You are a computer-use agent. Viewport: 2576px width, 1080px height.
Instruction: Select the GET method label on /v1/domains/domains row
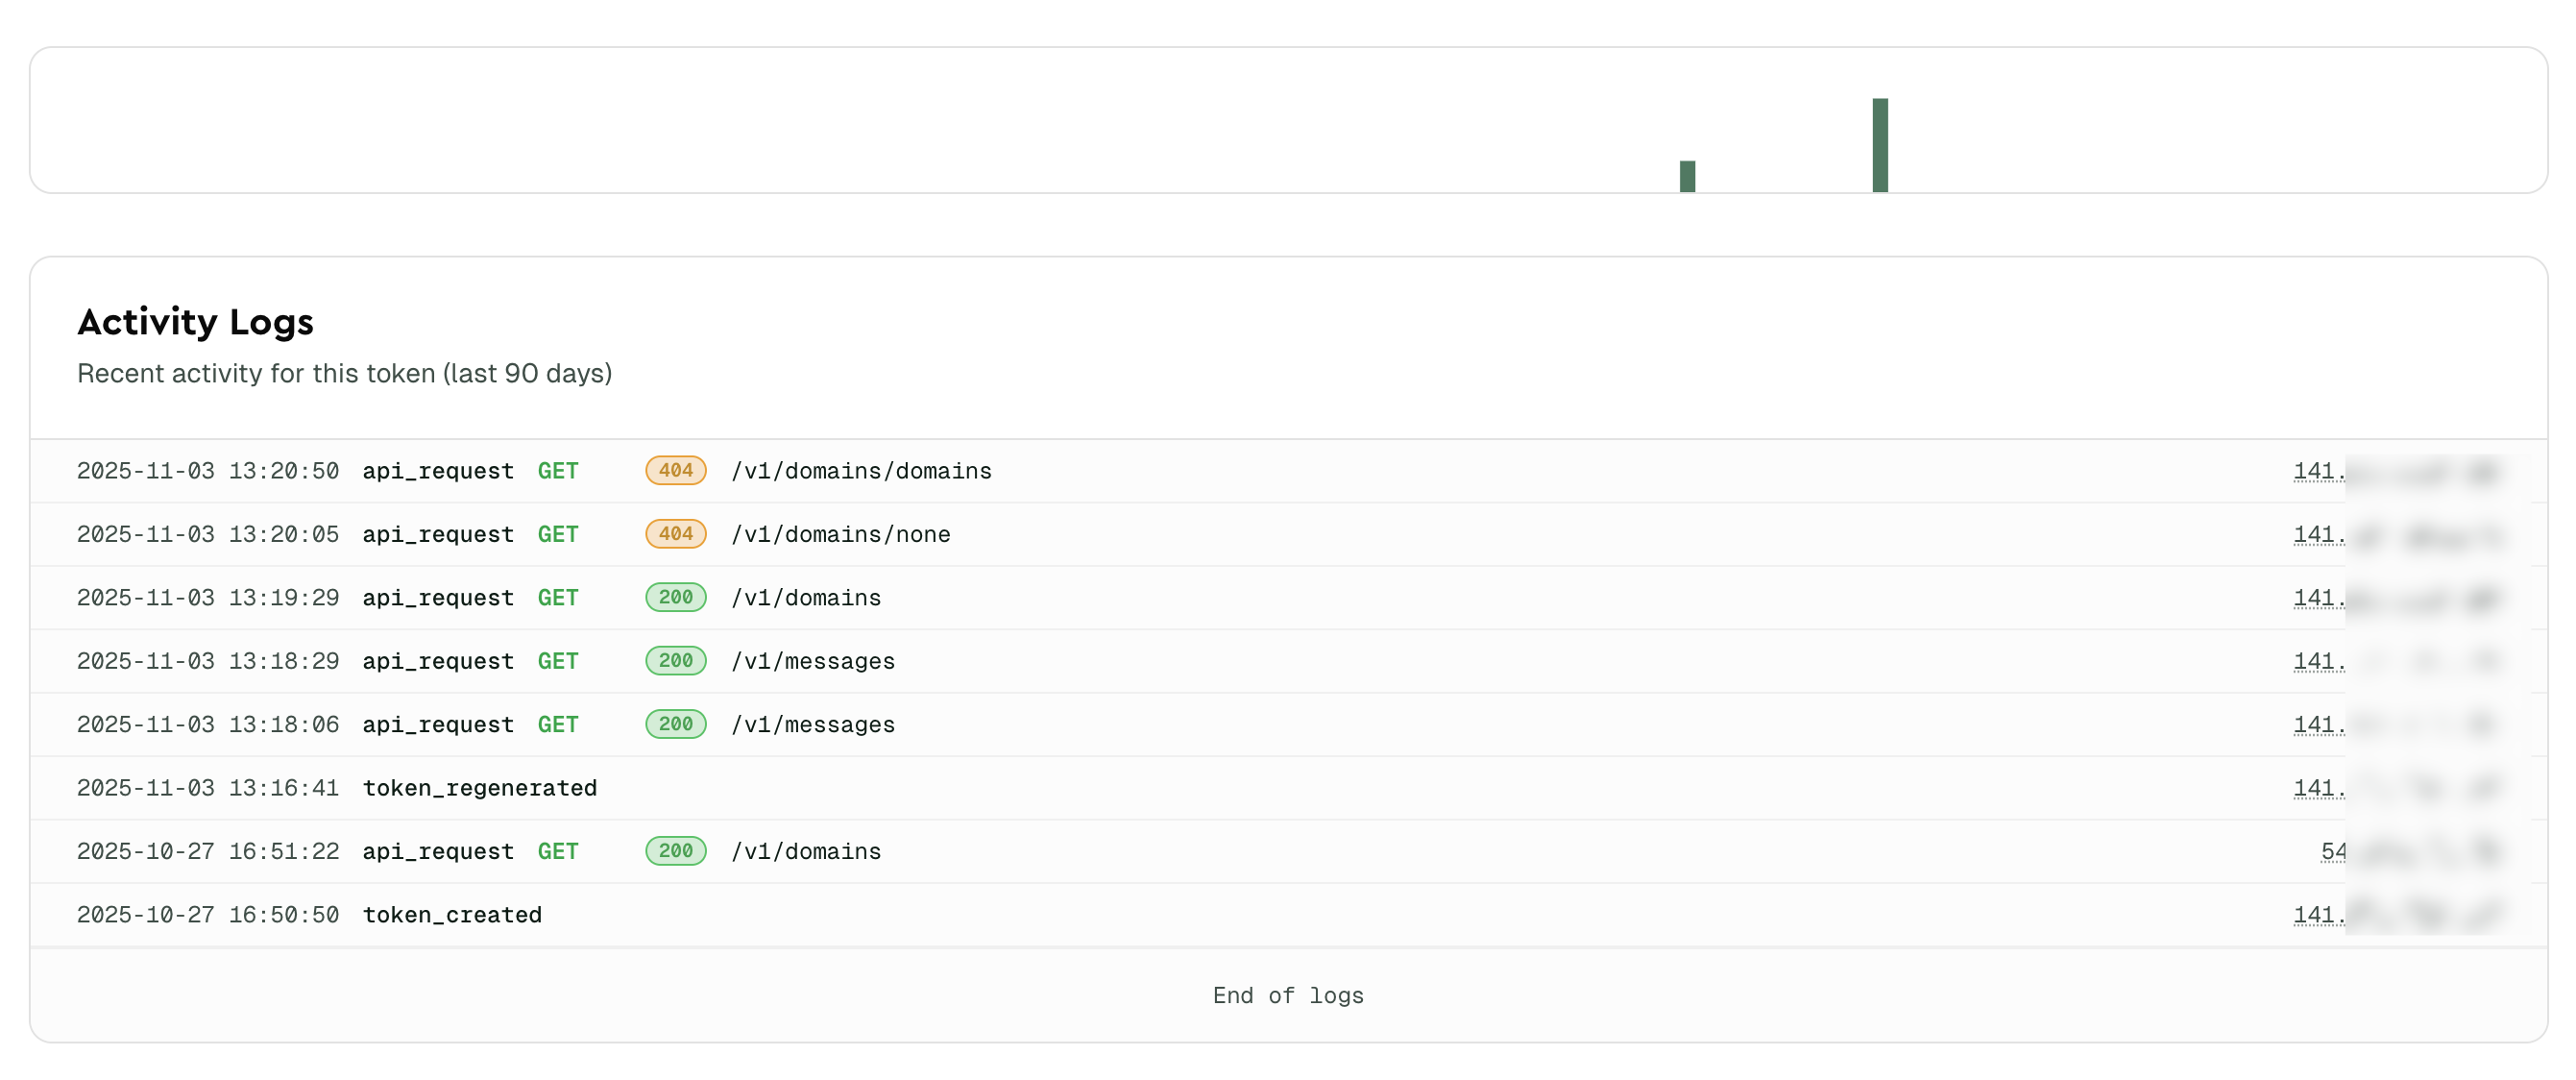point(557,470)
